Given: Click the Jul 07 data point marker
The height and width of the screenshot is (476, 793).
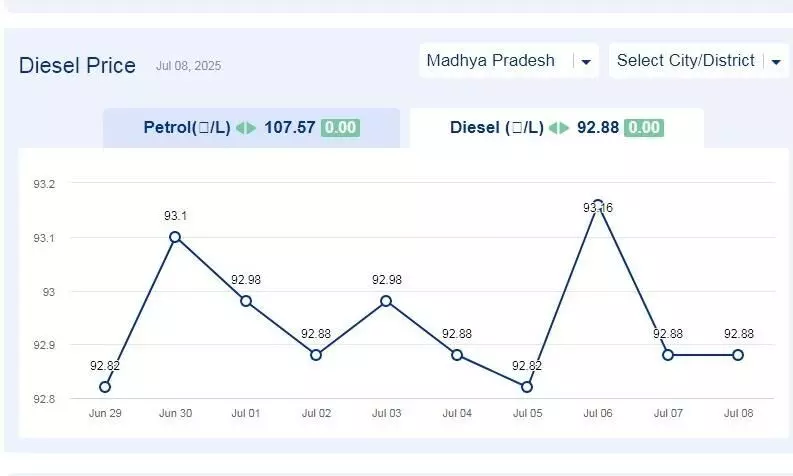Looking at the screenshot, I should [668, 355].
